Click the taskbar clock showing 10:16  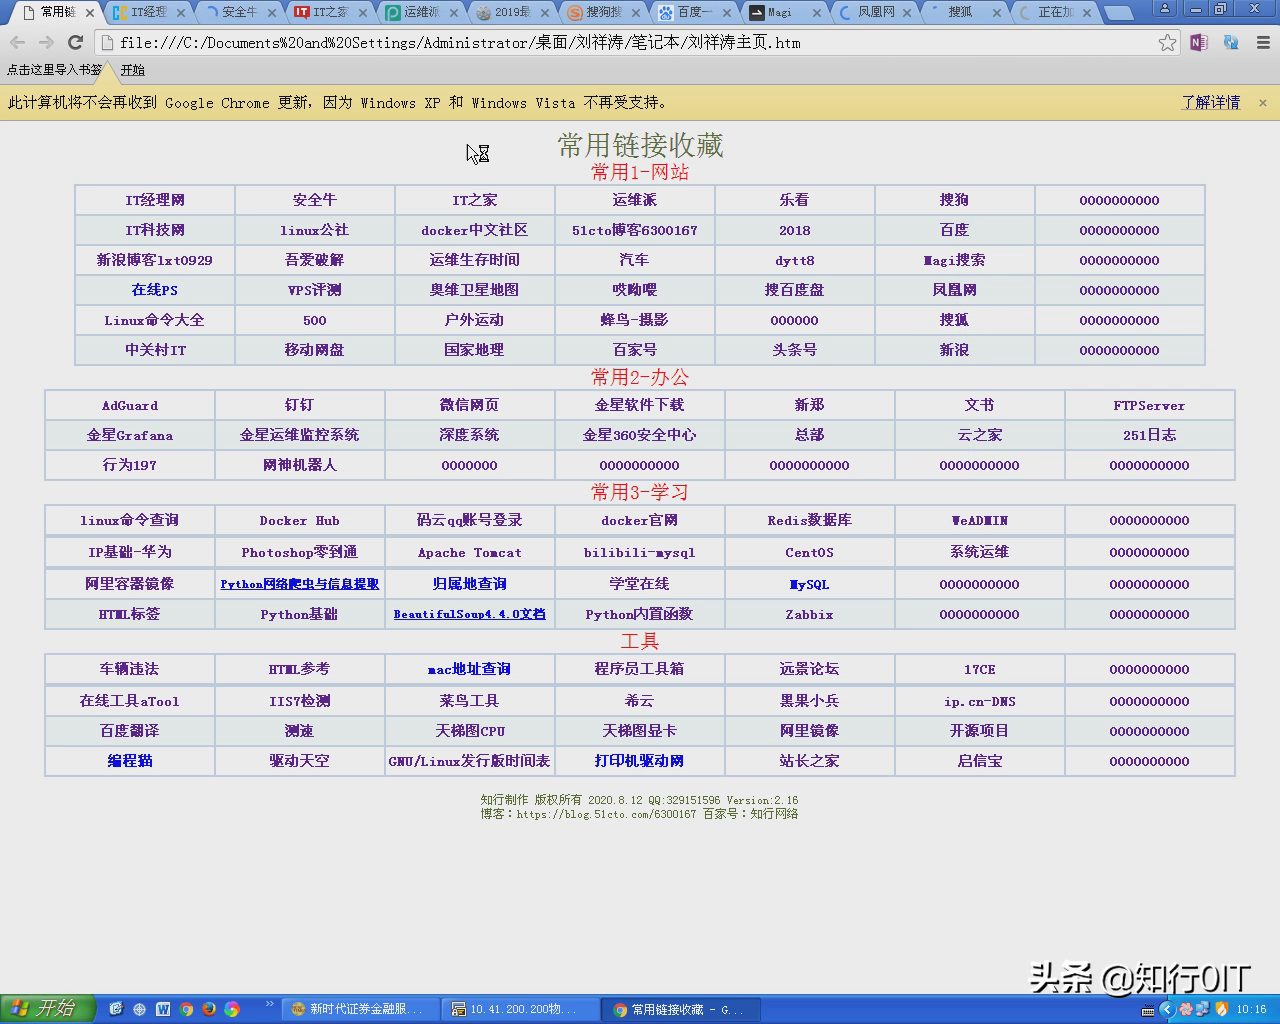coord(1251,1010)
